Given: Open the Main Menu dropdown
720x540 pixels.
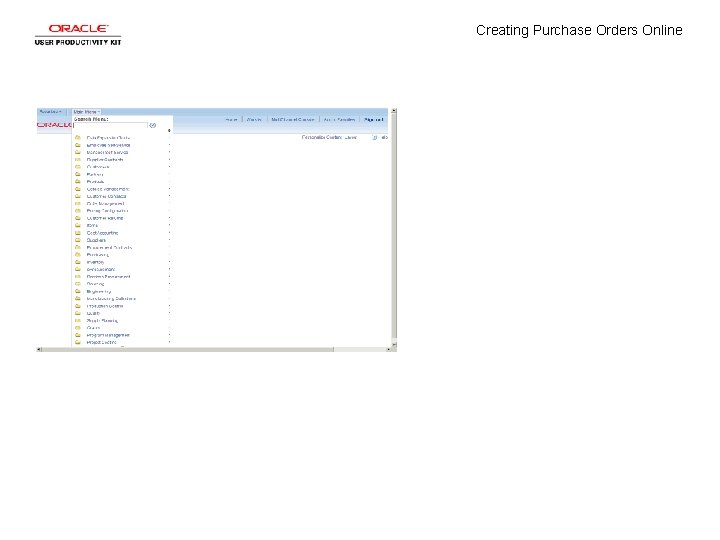Looking at the screenshot, I should click(86, 112).
